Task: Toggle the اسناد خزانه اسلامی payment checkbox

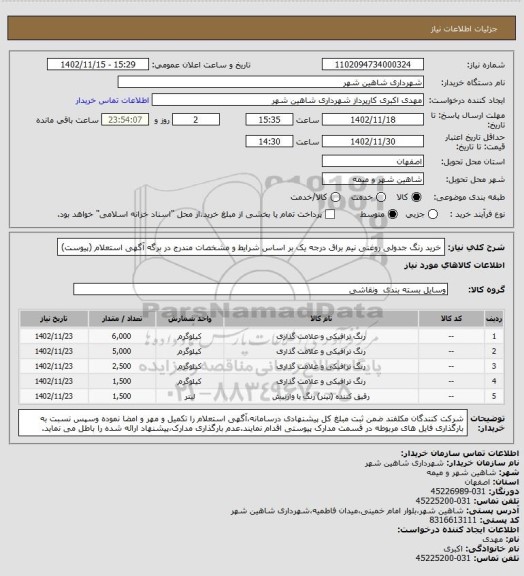Action: 330,214
